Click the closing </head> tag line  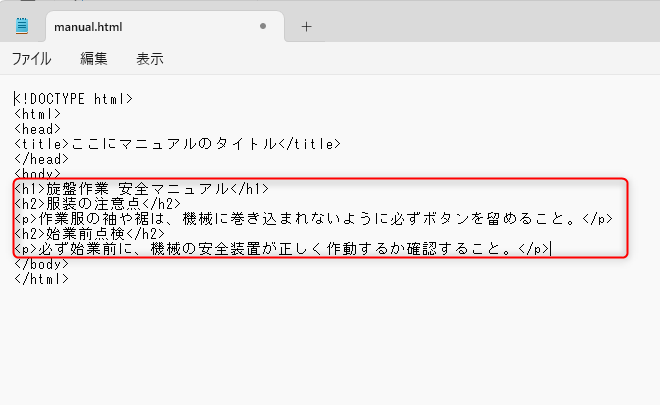click(41, 160)
